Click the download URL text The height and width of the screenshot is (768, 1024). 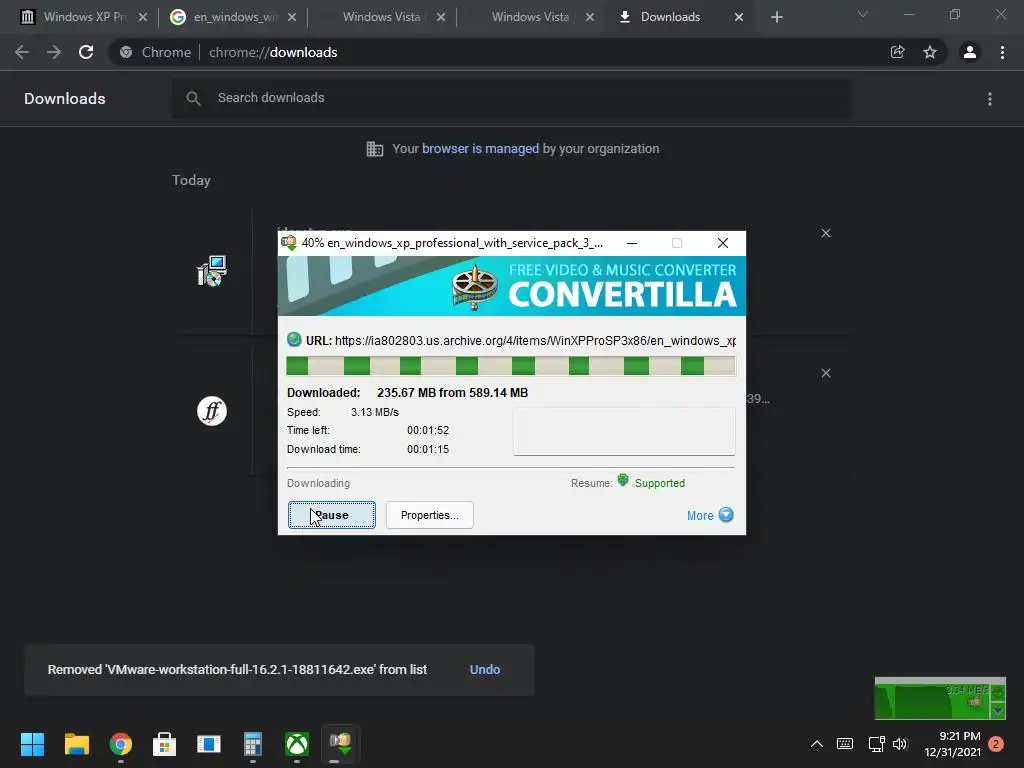pyautogui.click(x=535, y=341)
